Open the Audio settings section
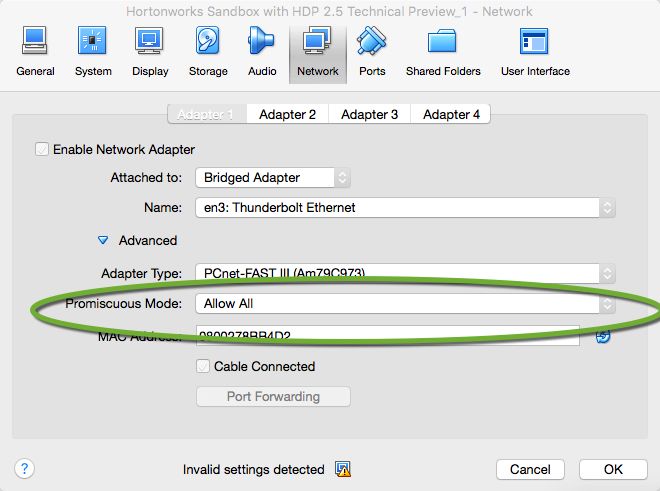The width and height of the screenshot is (660, 491). [x=262, y=53]
